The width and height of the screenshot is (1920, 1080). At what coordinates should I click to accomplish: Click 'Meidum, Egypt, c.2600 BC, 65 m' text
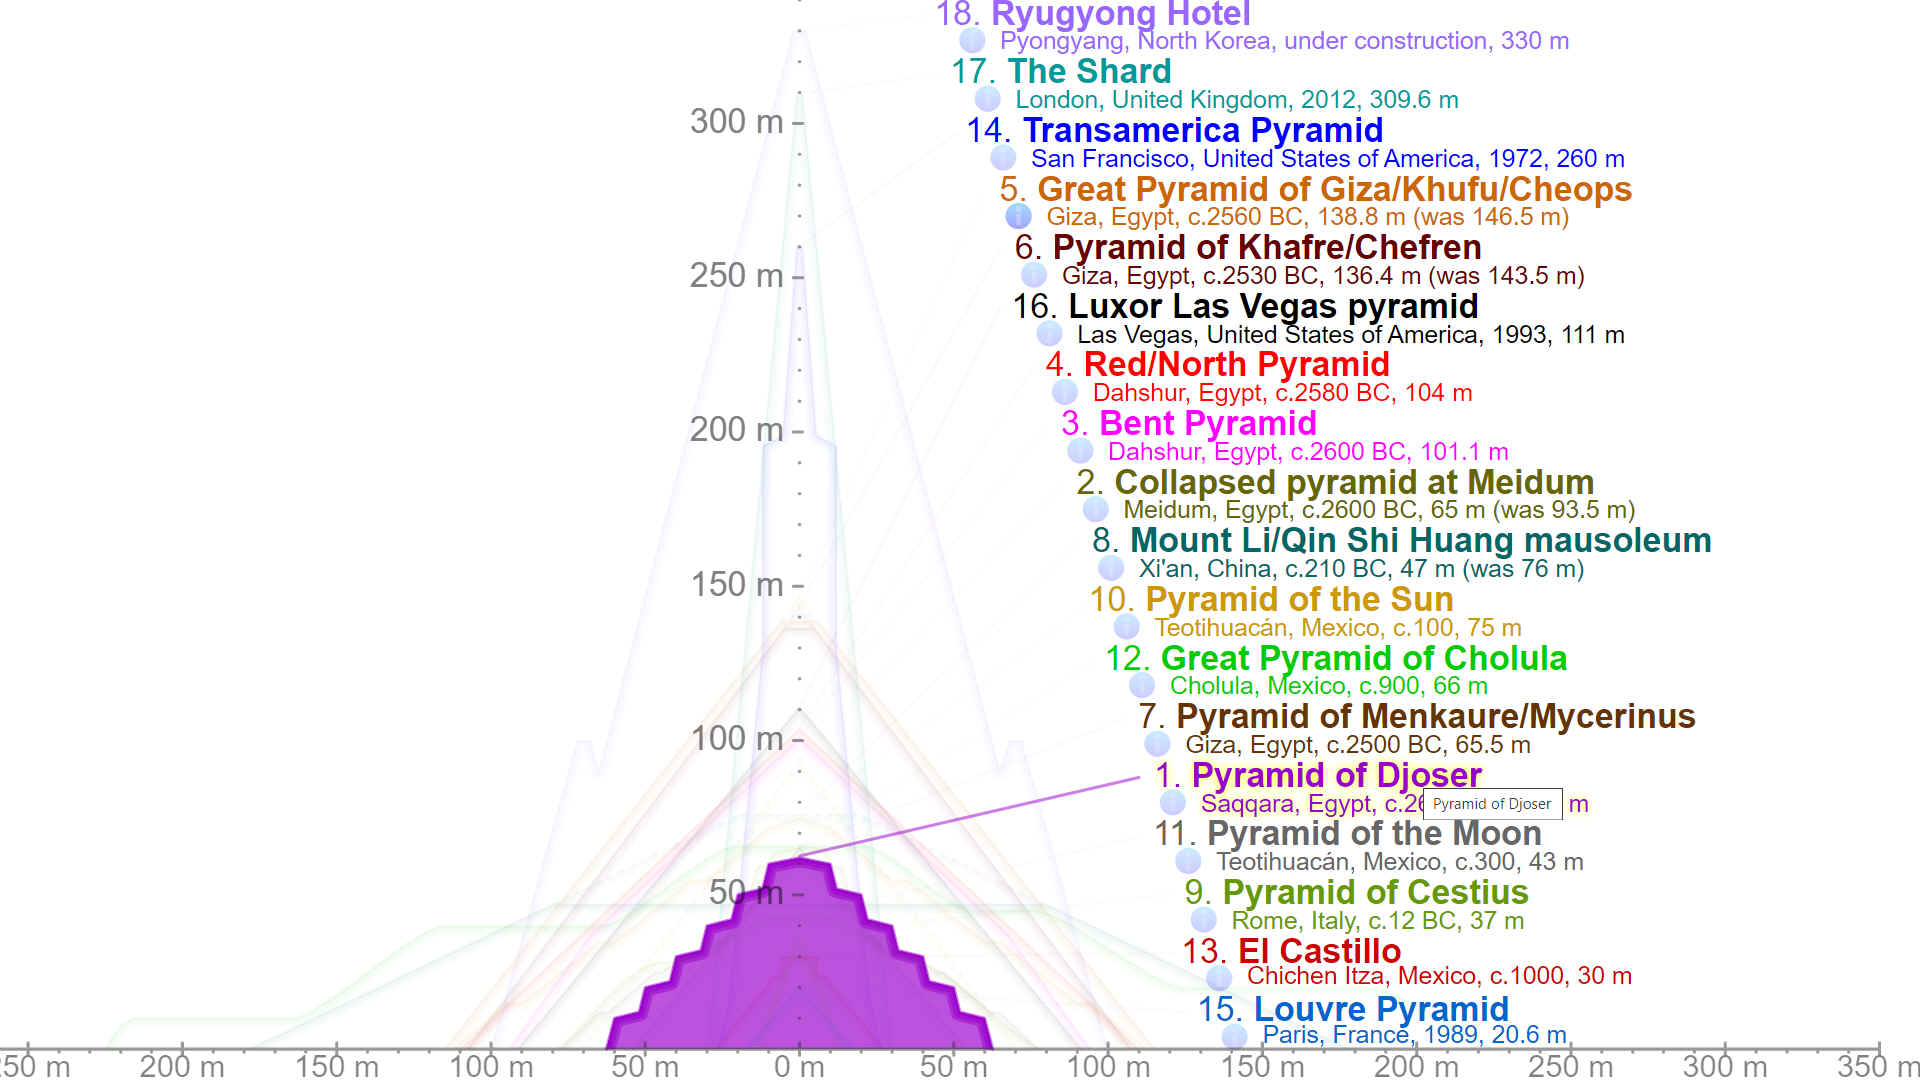click(x=1304, y=510)
